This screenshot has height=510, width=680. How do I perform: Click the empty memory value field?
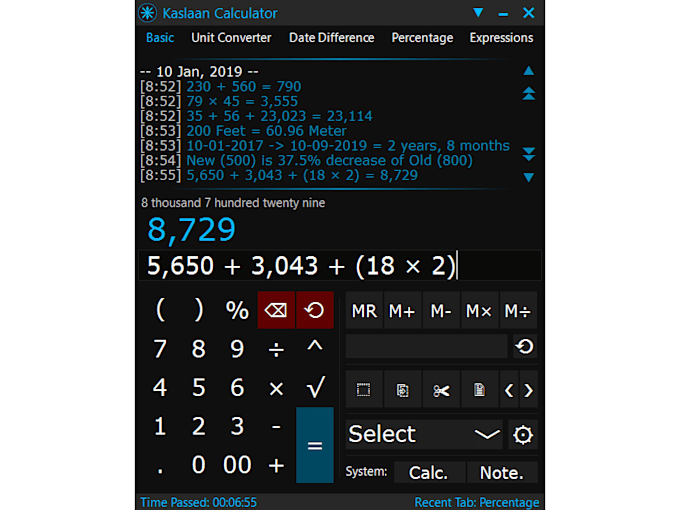[x=427, y=346]
